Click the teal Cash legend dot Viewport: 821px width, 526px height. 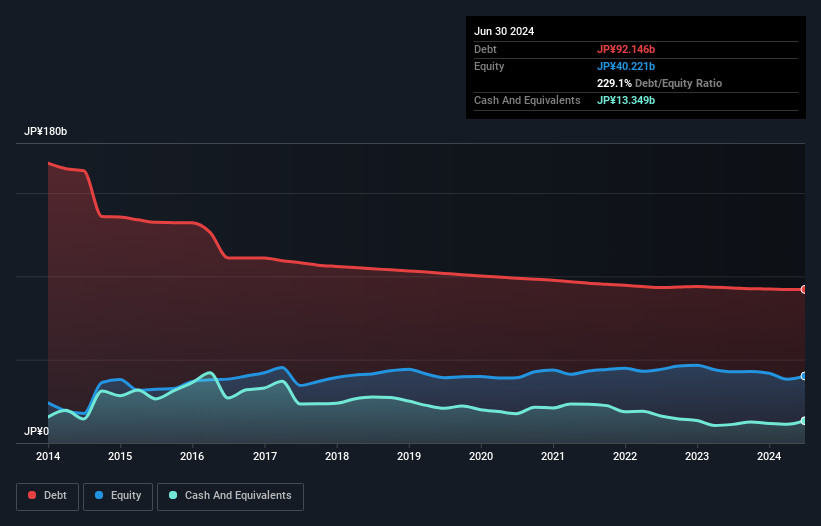point(173,495)
